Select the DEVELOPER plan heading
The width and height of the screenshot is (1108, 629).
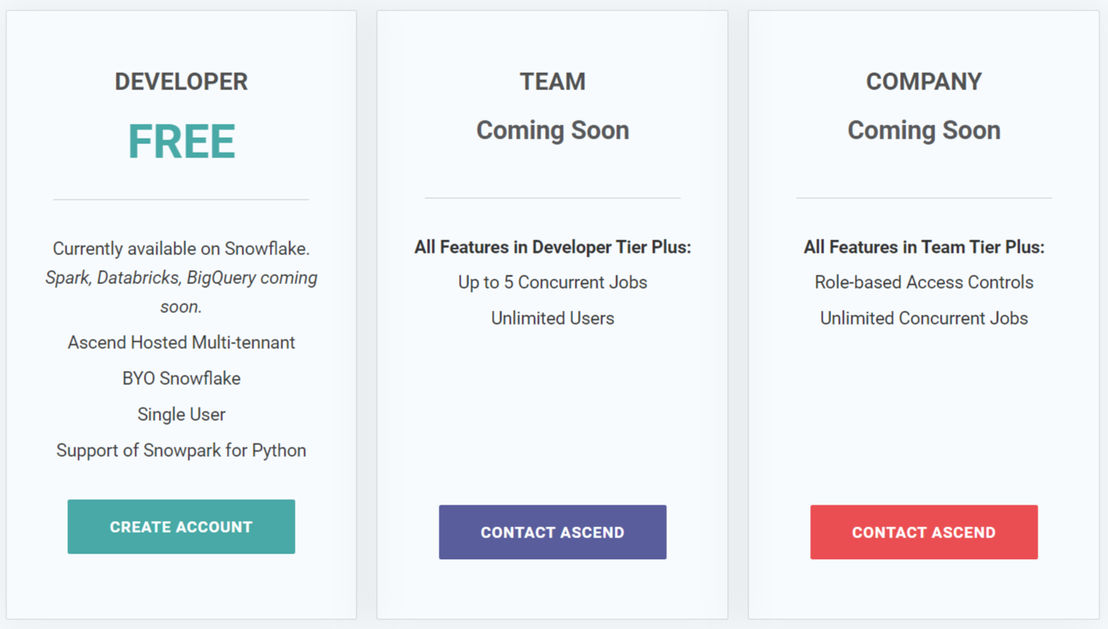[181, 81]
